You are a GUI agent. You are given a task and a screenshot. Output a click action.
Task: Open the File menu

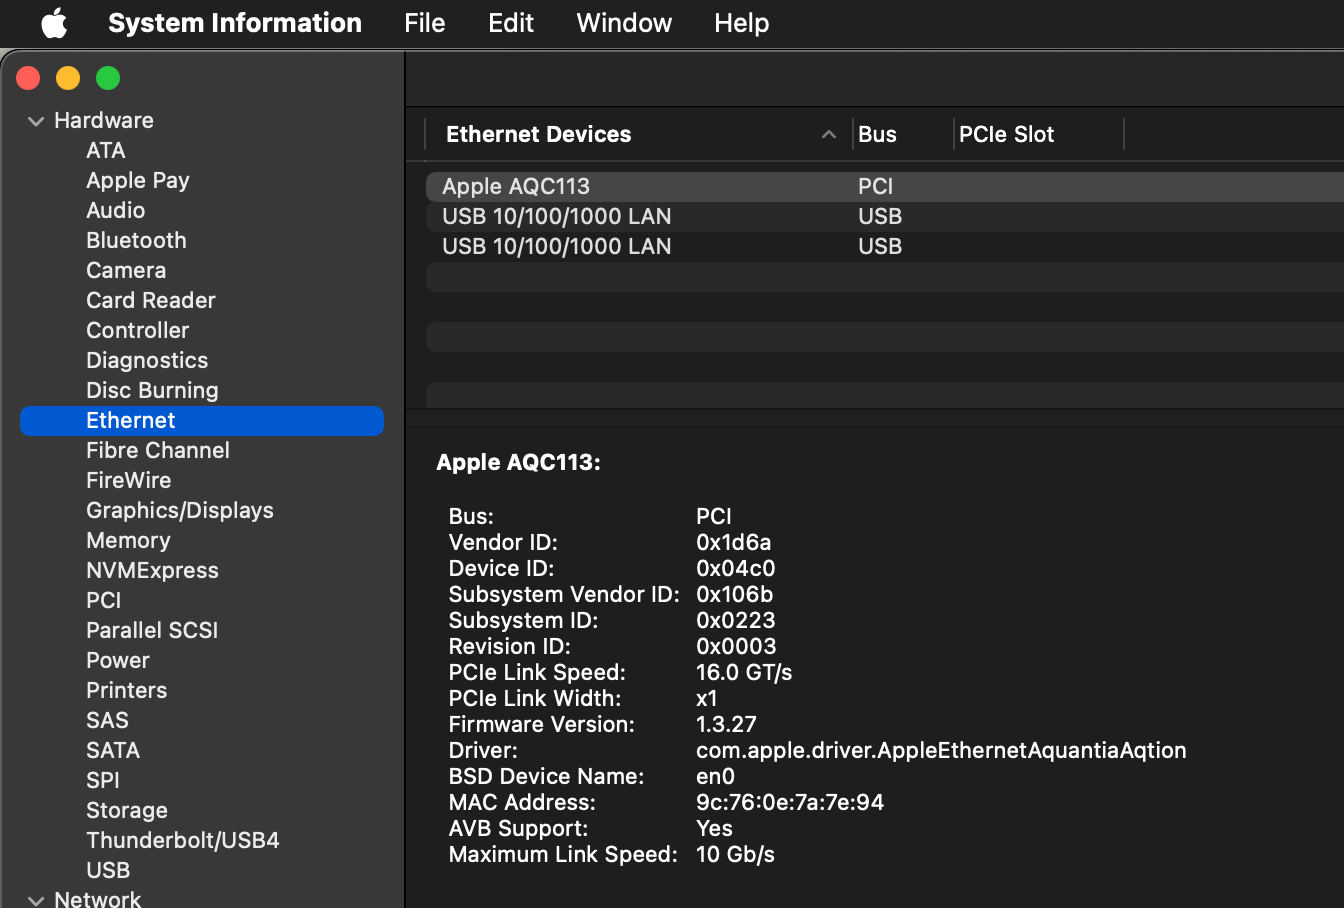[424, 23]
